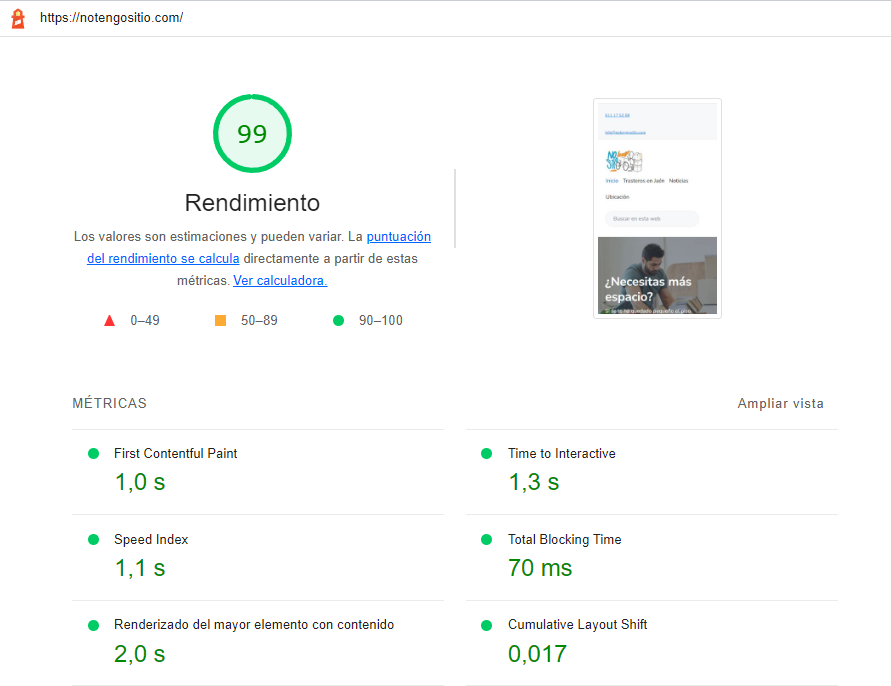Open 'del rendimiento se calcula' link
Screen dimensions: 891x686
click(x=163, y=259)
